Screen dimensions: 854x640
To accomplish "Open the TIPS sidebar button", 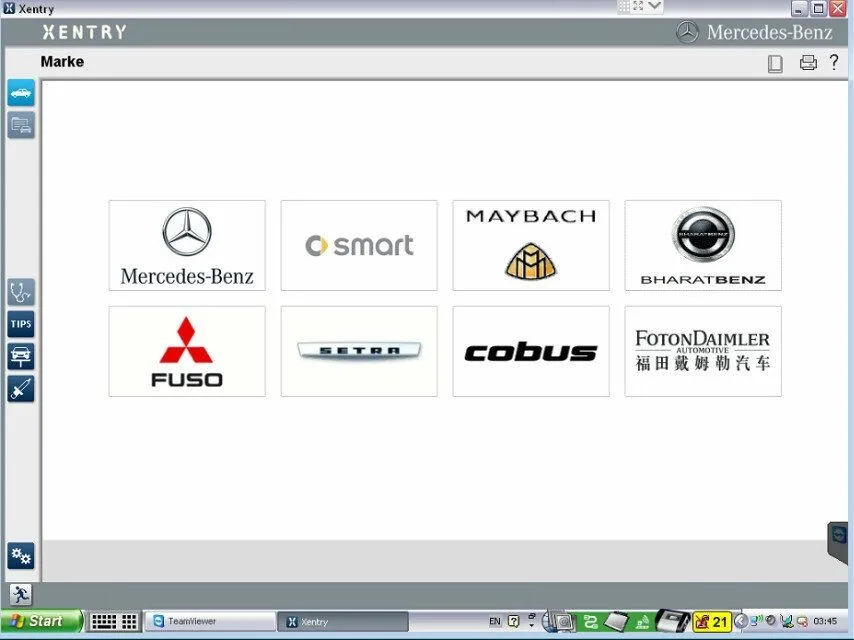I will point(21,324).
